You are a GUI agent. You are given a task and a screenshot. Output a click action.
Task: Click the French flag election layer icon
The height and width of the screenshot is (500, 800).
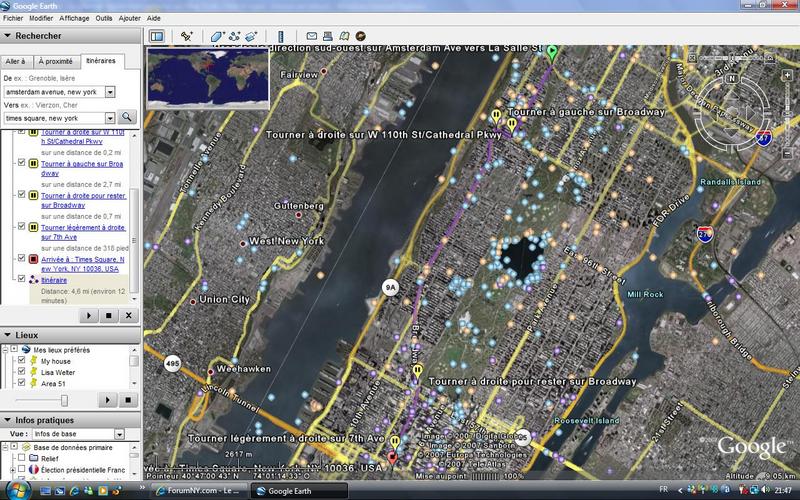point(34,469)
